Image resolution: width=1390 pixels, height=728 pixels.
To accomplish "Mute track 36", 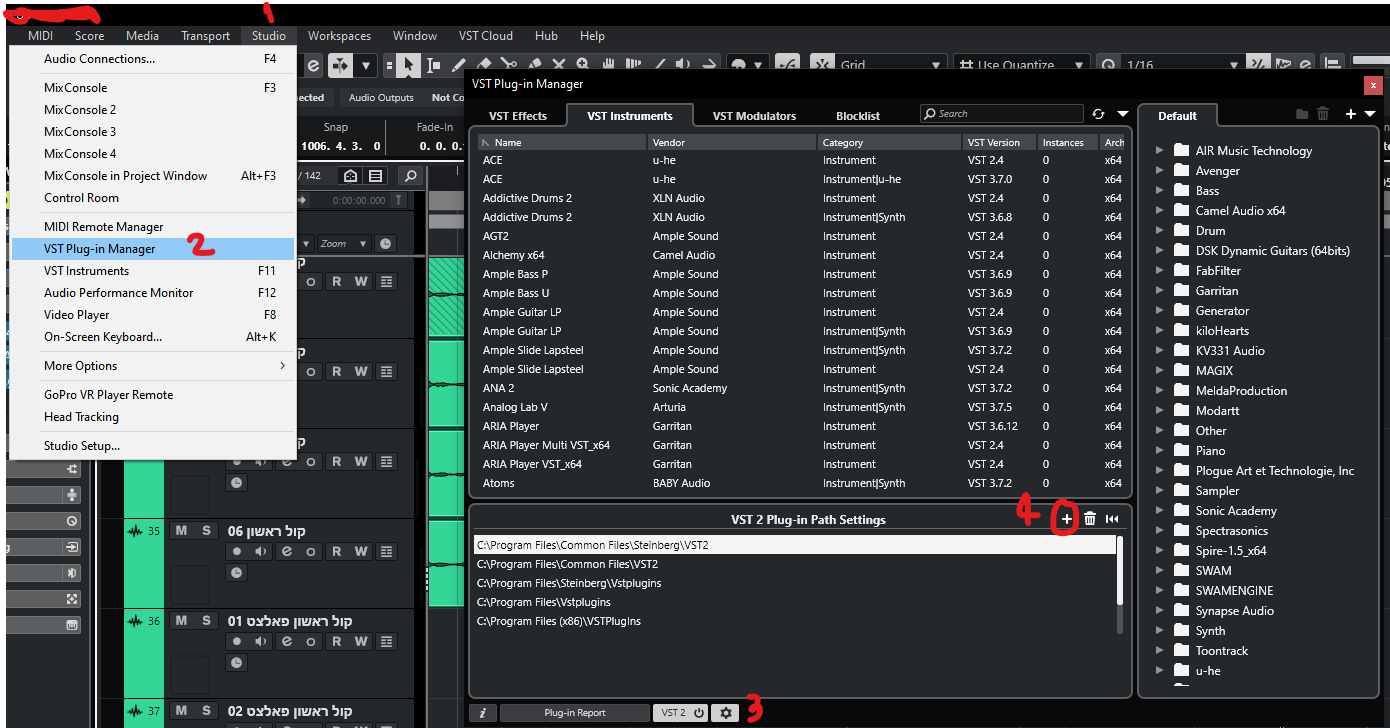I will pyautogui.click(x=181, y=620).
